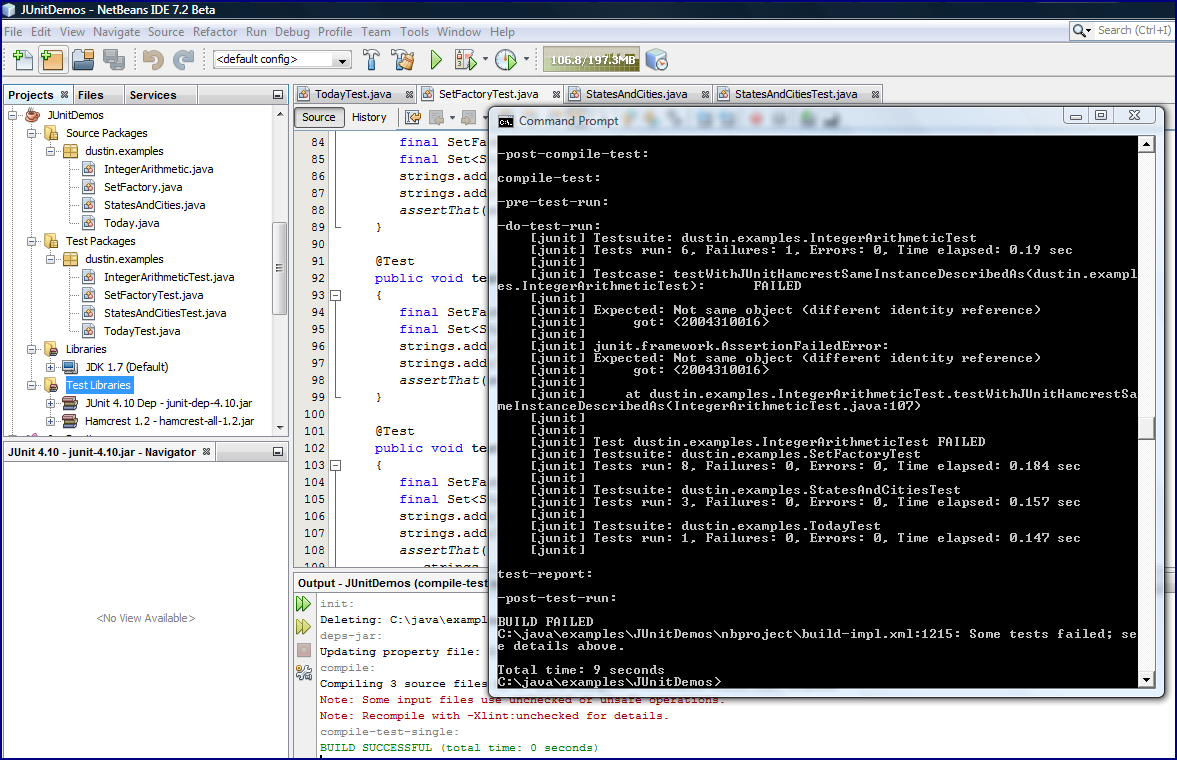Select SetFactory.java in Source Packages
Screen dimensions: 1177x760
pos(143,187)
